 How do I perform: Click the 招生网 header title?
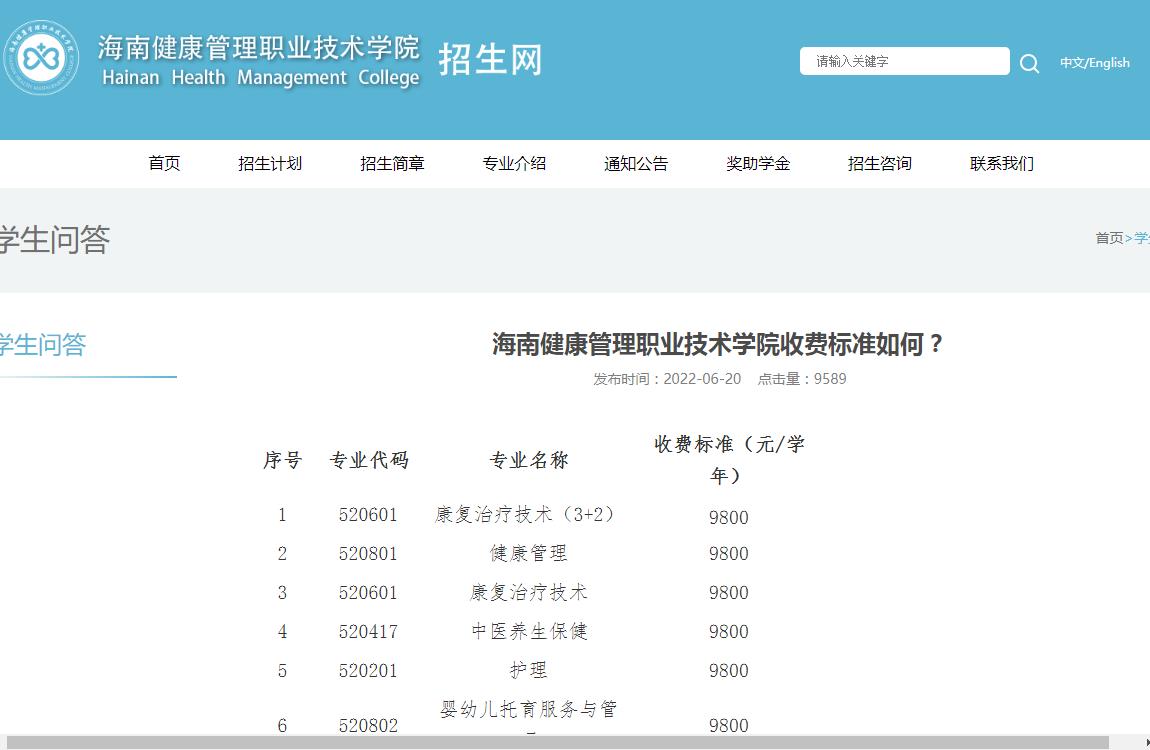[491, 59]
